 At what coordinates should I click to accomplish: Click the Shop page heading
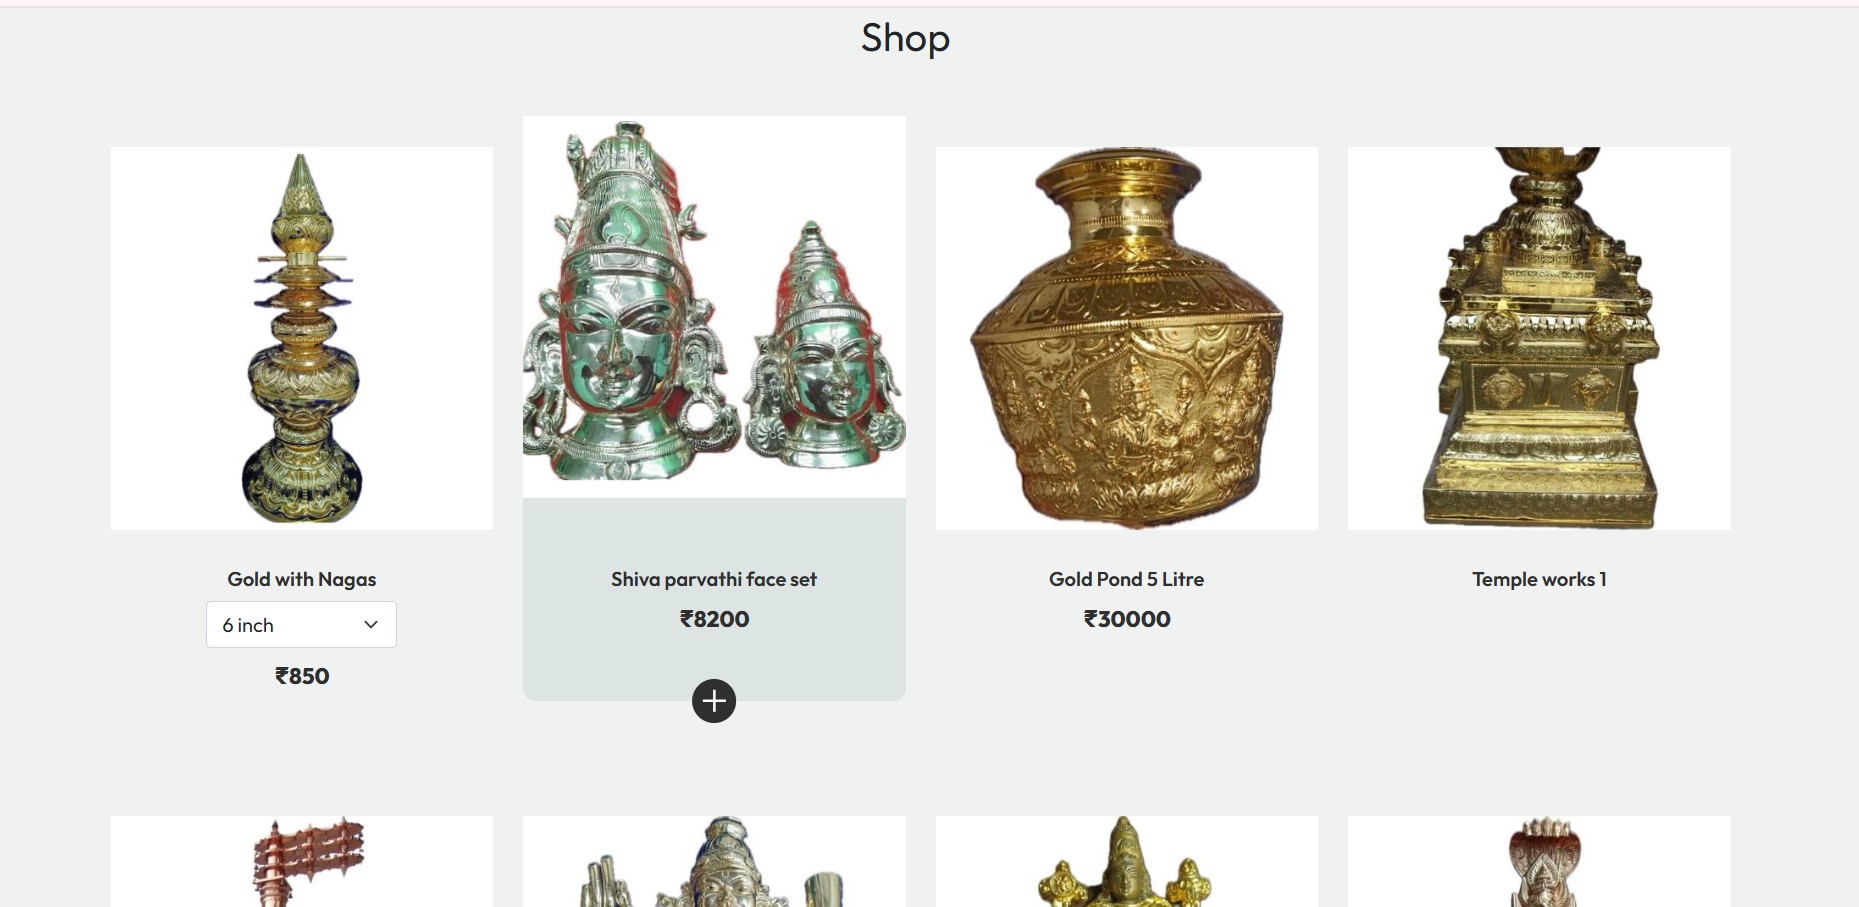pyautogui.click(x=905, y=38)
